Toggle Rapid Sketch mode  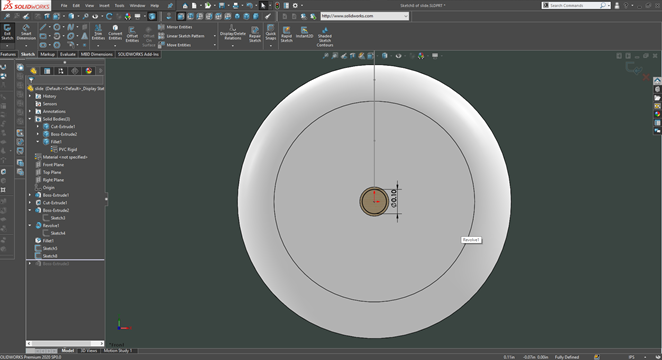click(x=286, y=34)
